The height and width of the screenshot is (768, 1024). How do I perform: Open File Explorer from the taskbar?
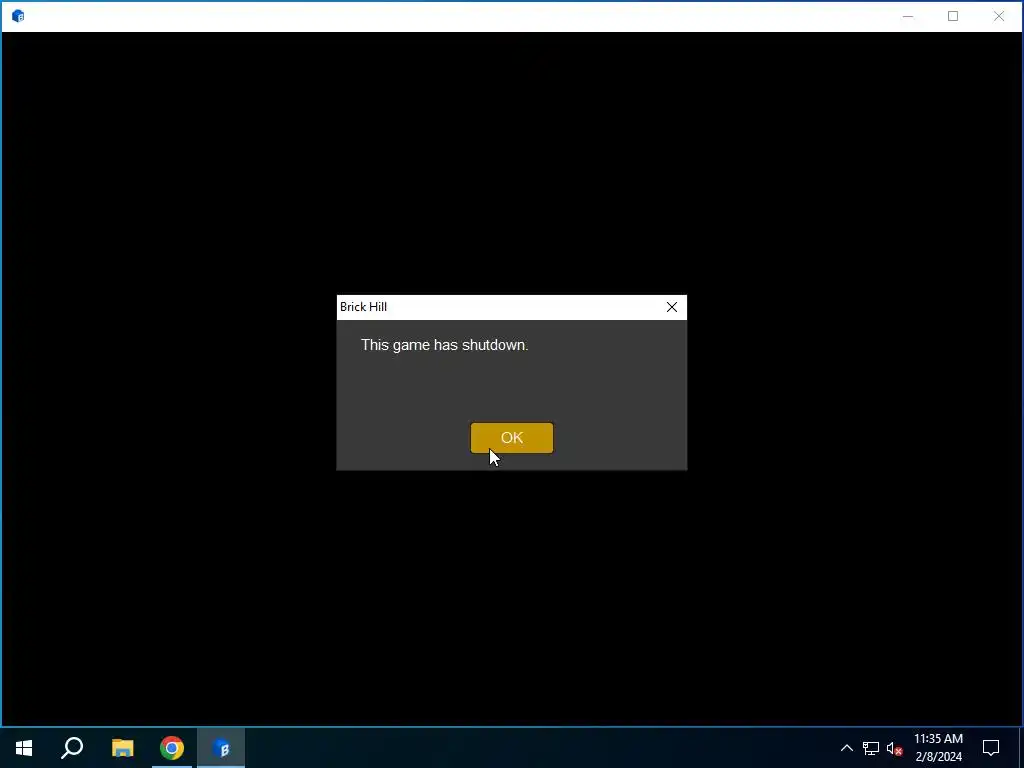(x=122, y=748)
